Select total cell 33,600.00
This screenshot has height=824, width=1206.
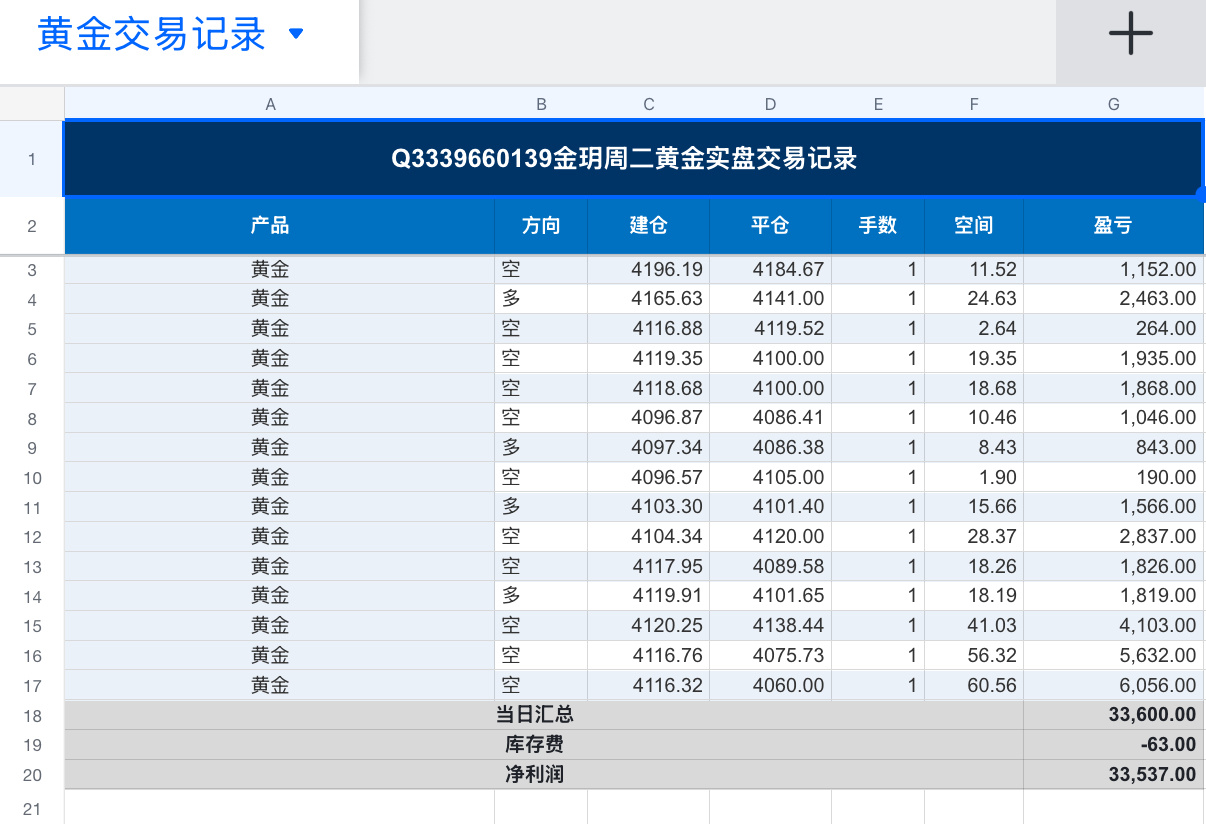tap(1114, 715)
